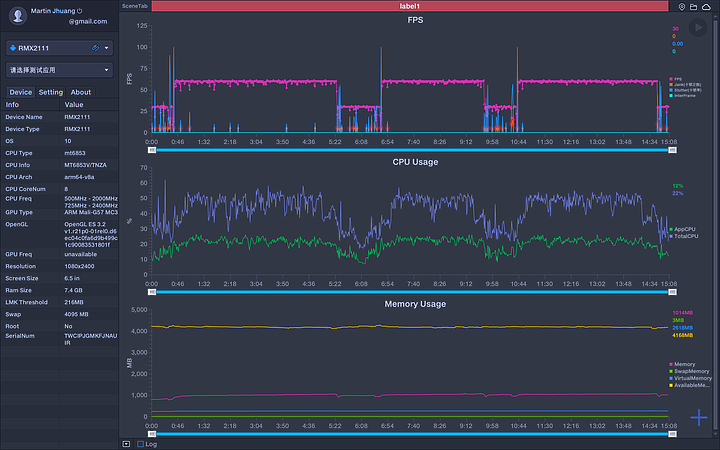Click the user avatar icon
The width and height of the screenshot is (720, 450).
point(18,16)
